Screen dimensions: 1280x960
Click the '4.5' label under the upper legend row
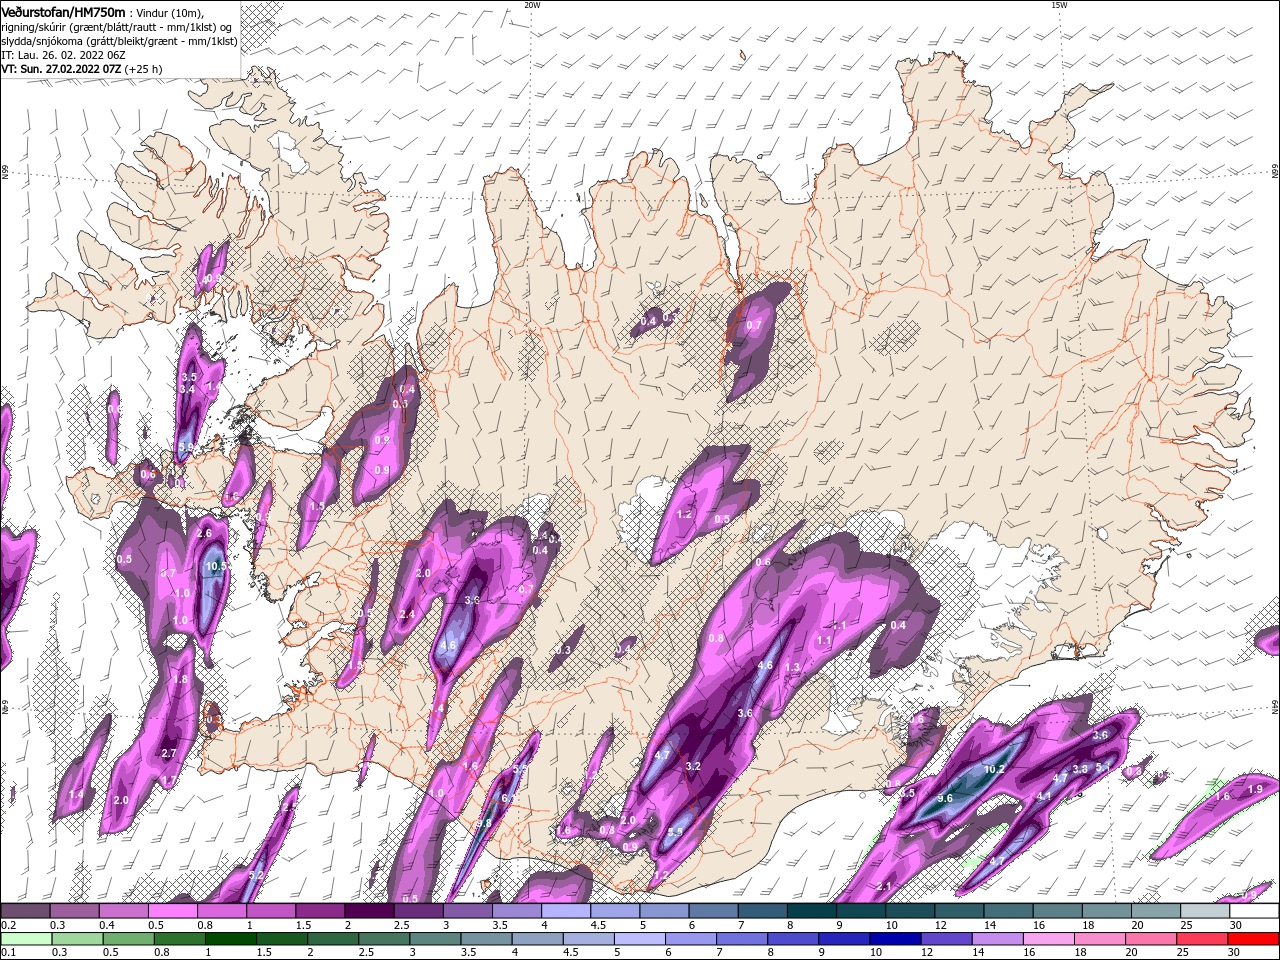(598, 925)
